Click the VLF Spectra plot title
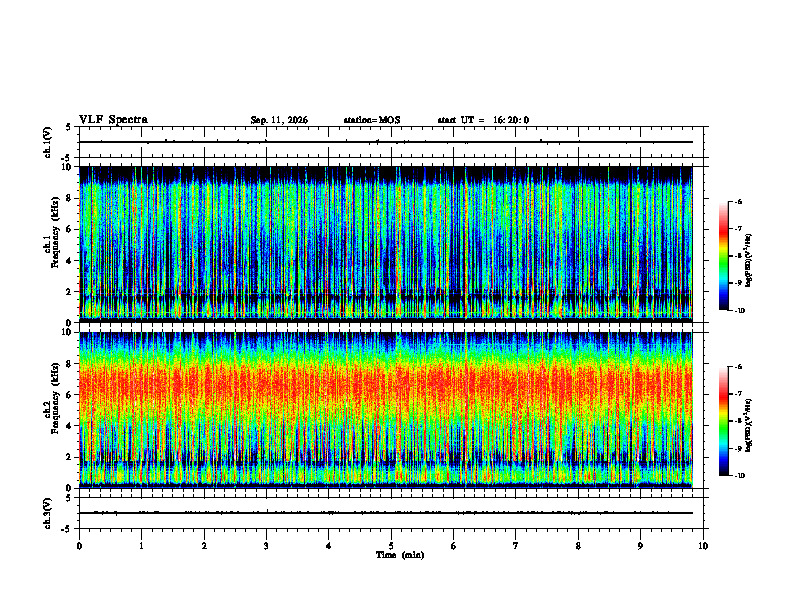The width and height of the screenshot is (792, 612). [113, 120]
